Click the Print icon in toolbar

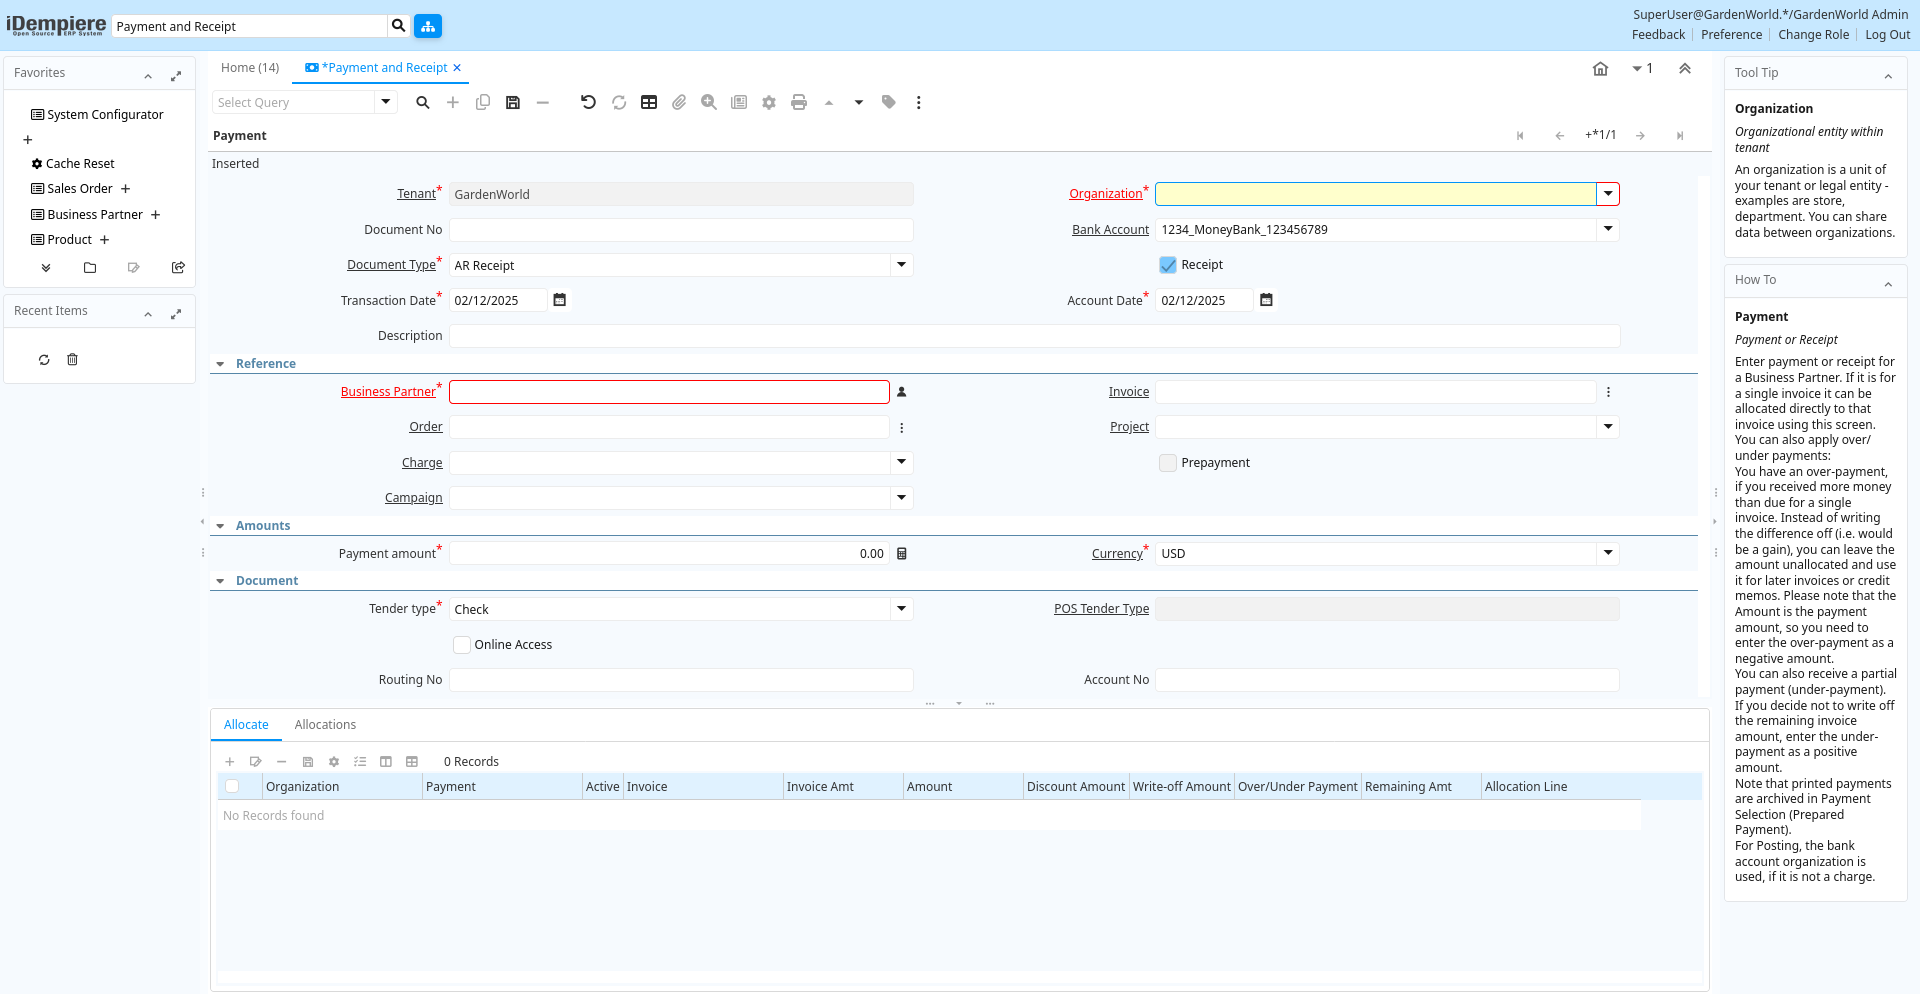click(x=798, y=102)
